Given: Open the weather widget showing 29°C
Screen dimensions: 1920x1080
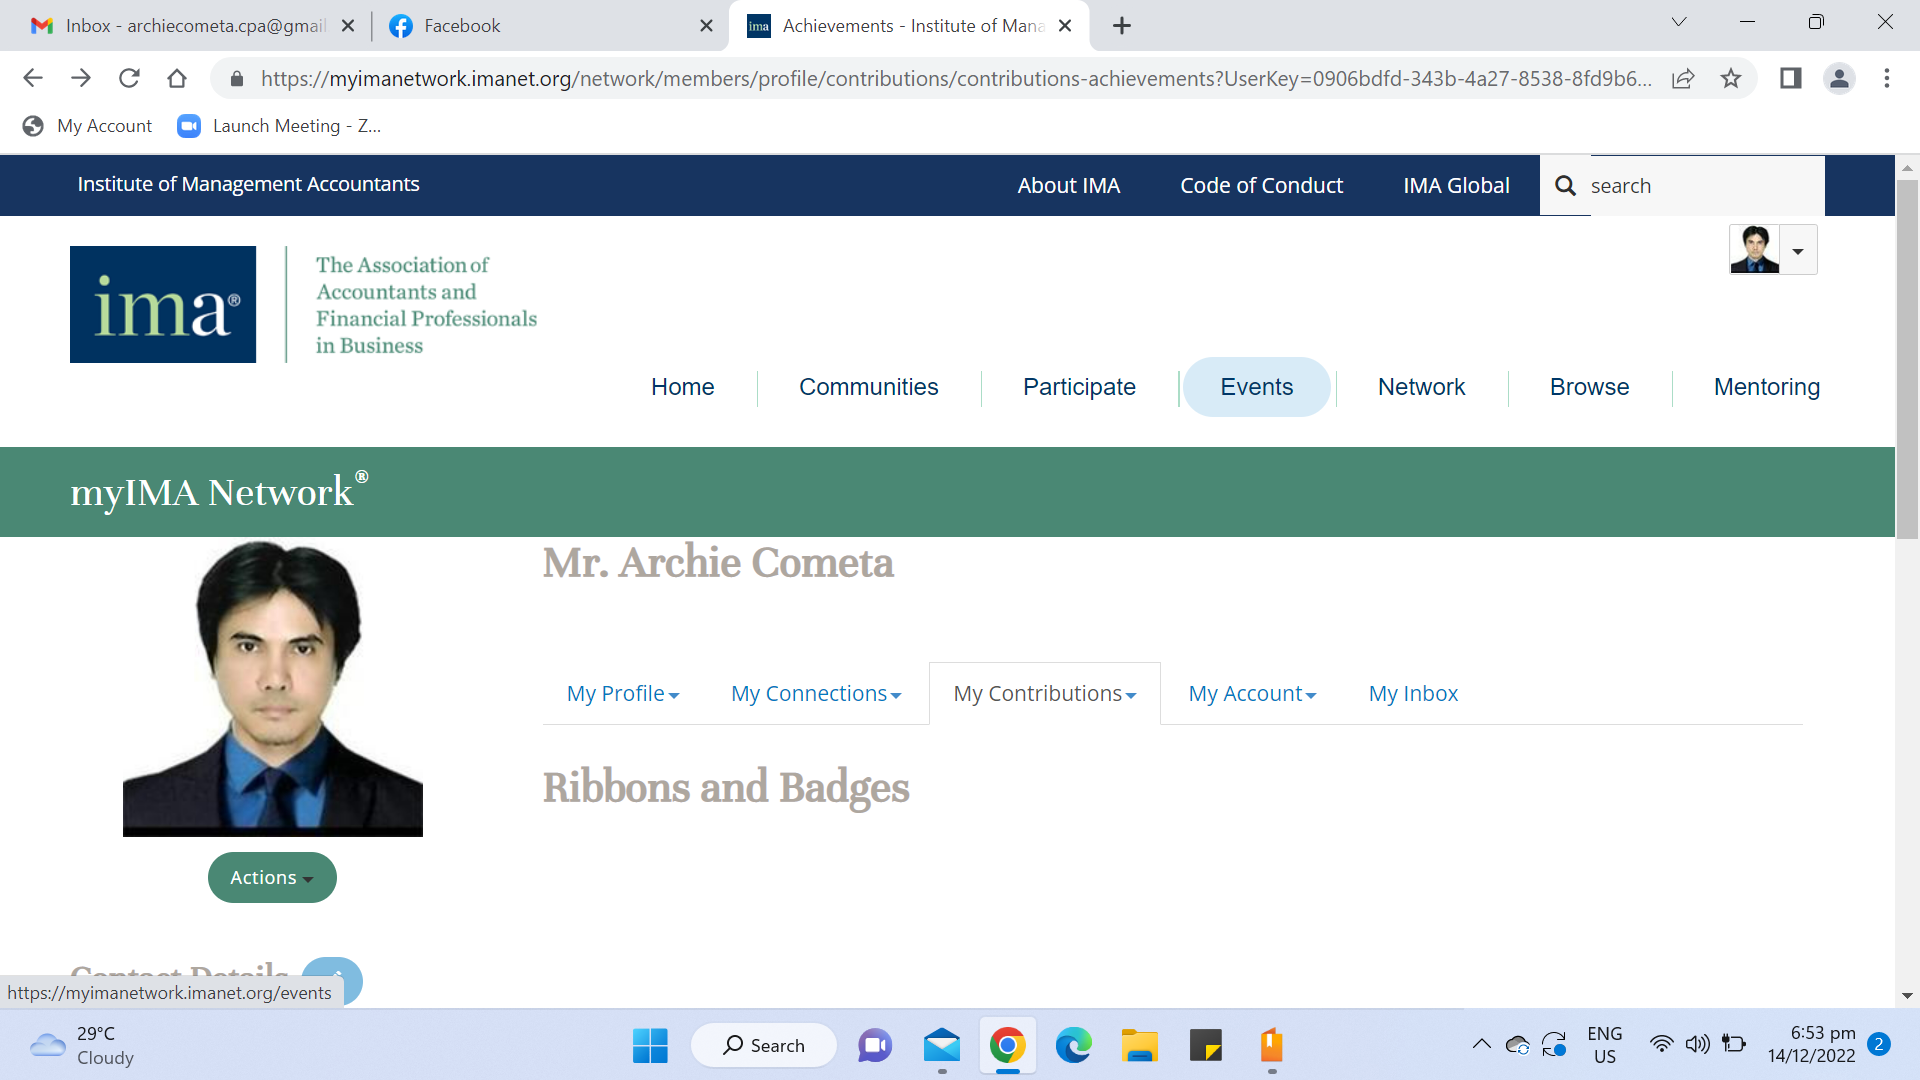Looking at the screenshot, I should (x=82, y=1046).
